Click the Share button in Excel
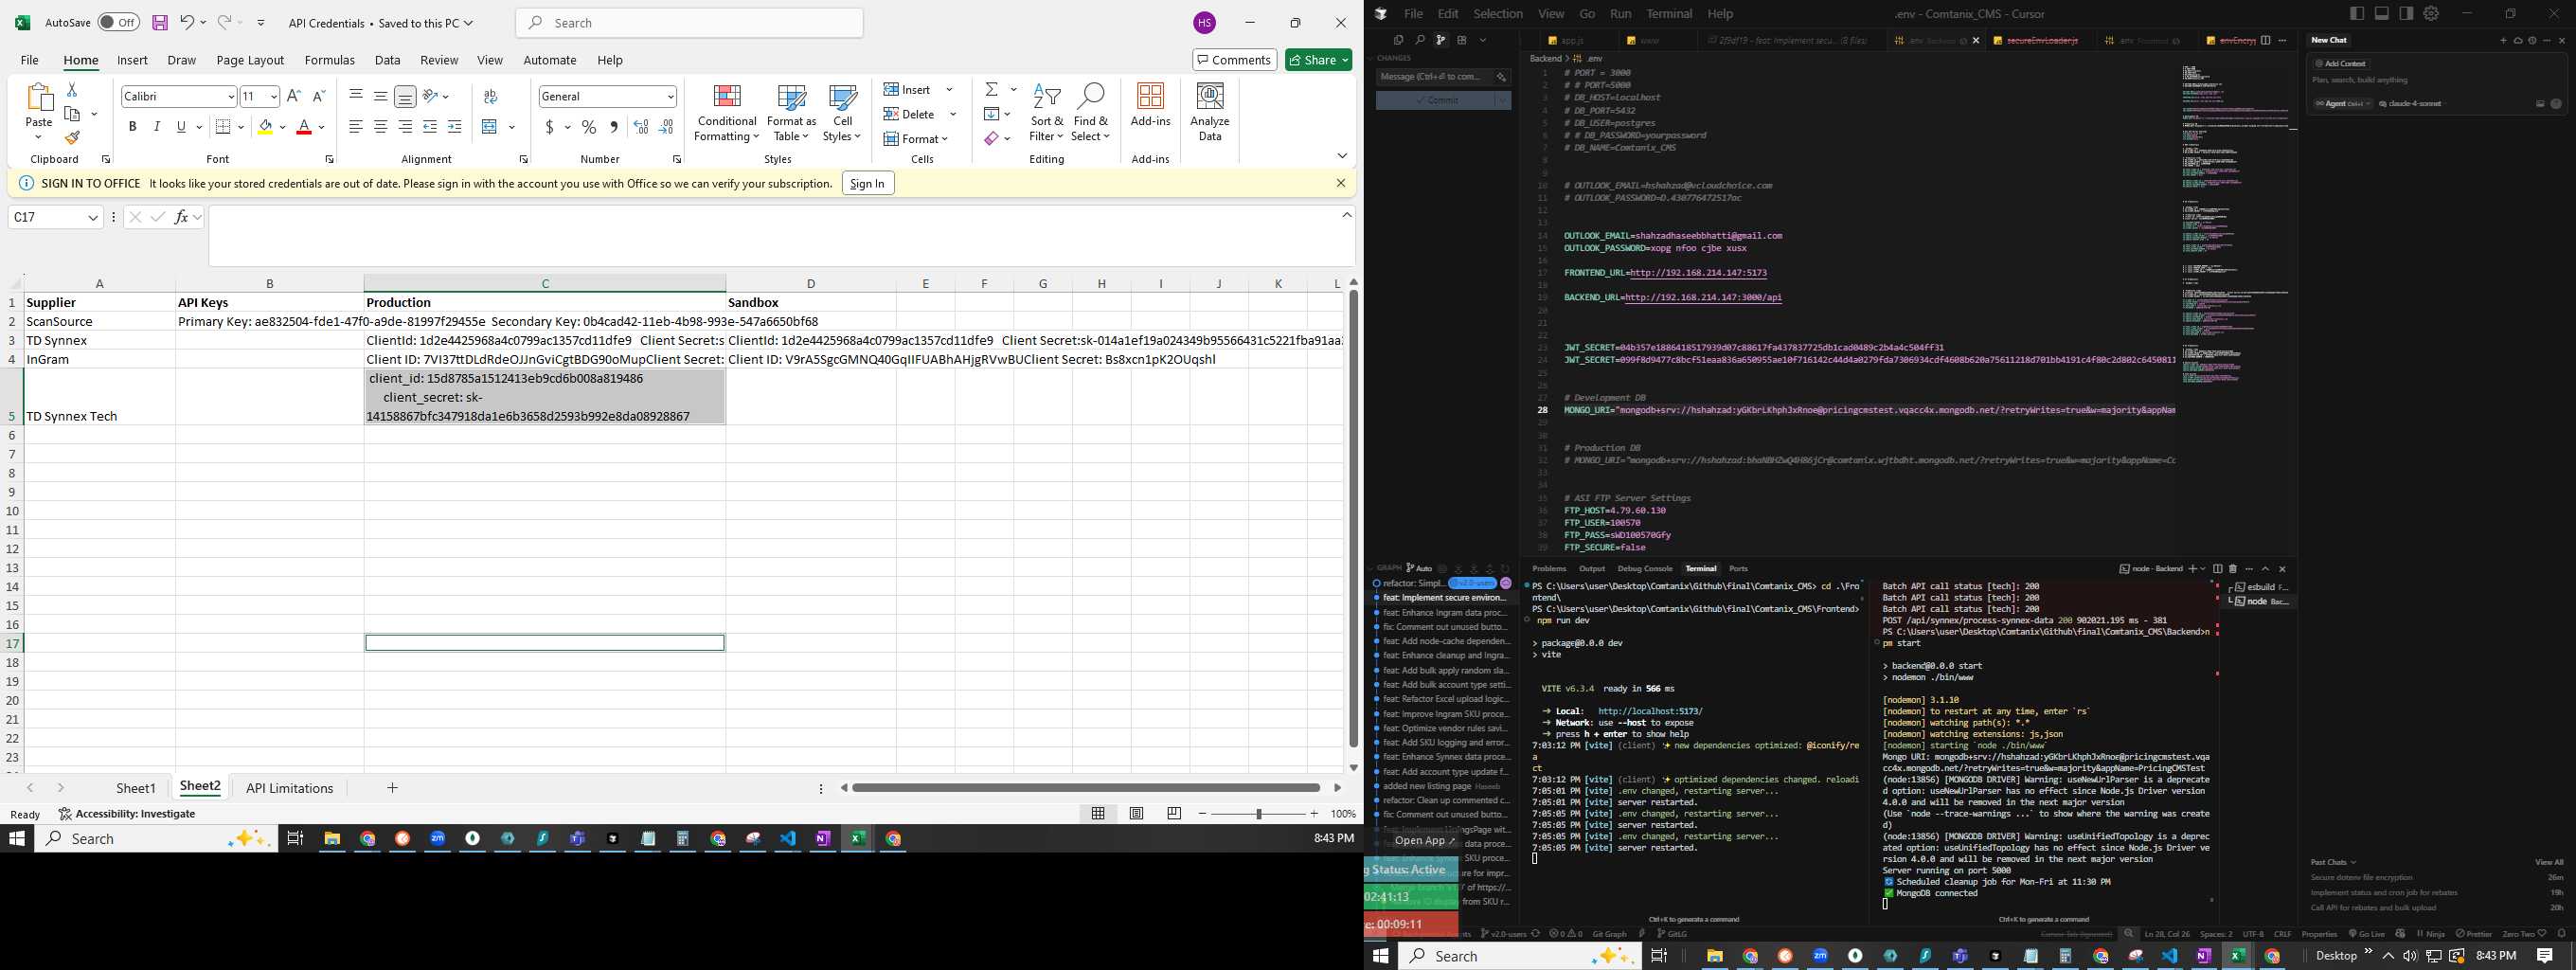This screenshot has height=970, width=2576. (x=1318, y=60)
